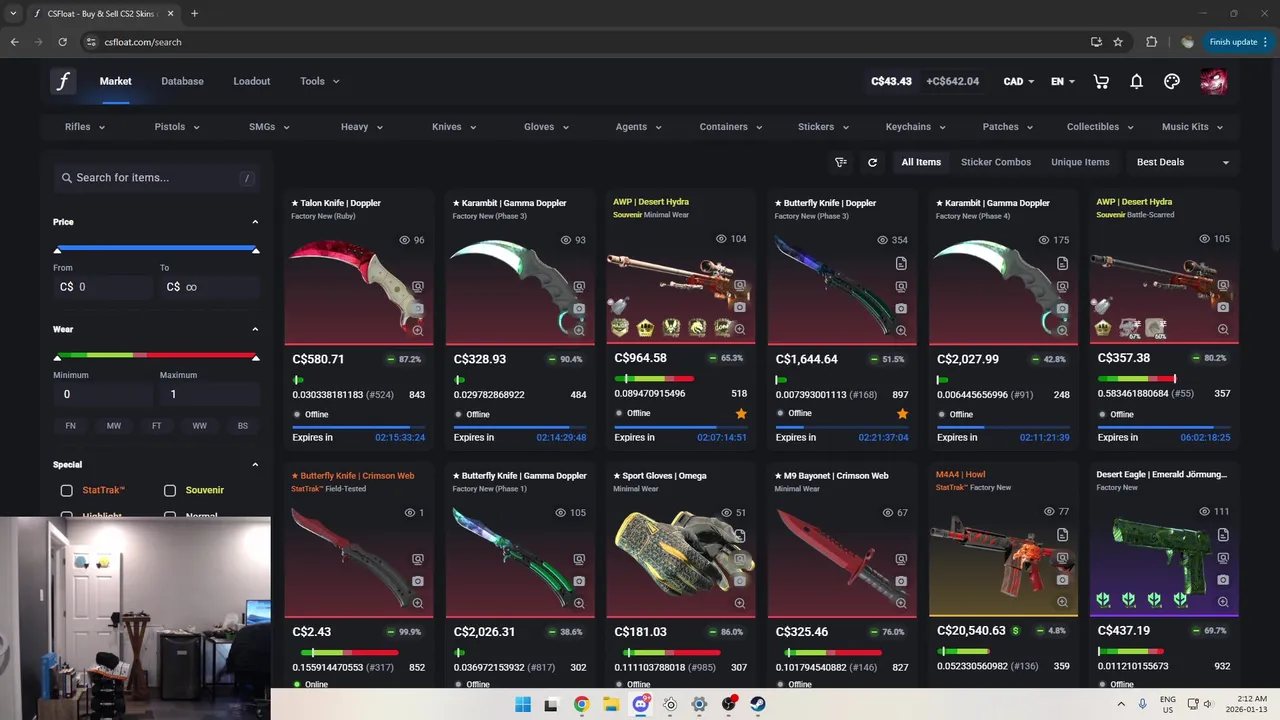
Task: Document icon on Desert Eagle Emerald card
Action: click(1223, 536)
